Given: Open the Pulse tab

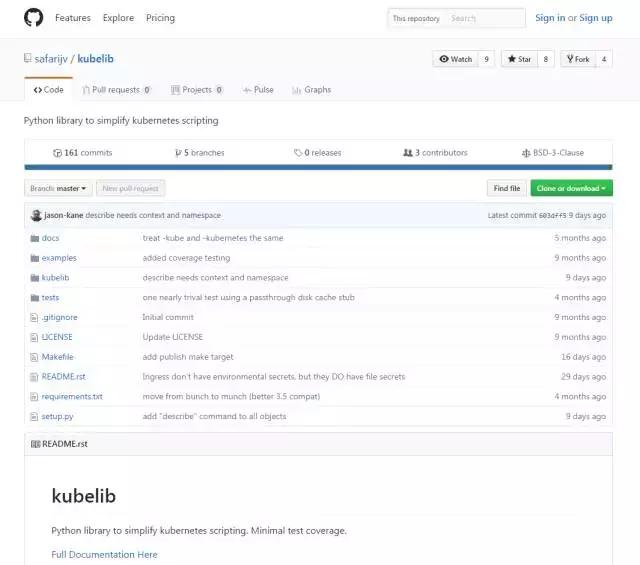Looking at the screenshot, I should coord(258,90).
